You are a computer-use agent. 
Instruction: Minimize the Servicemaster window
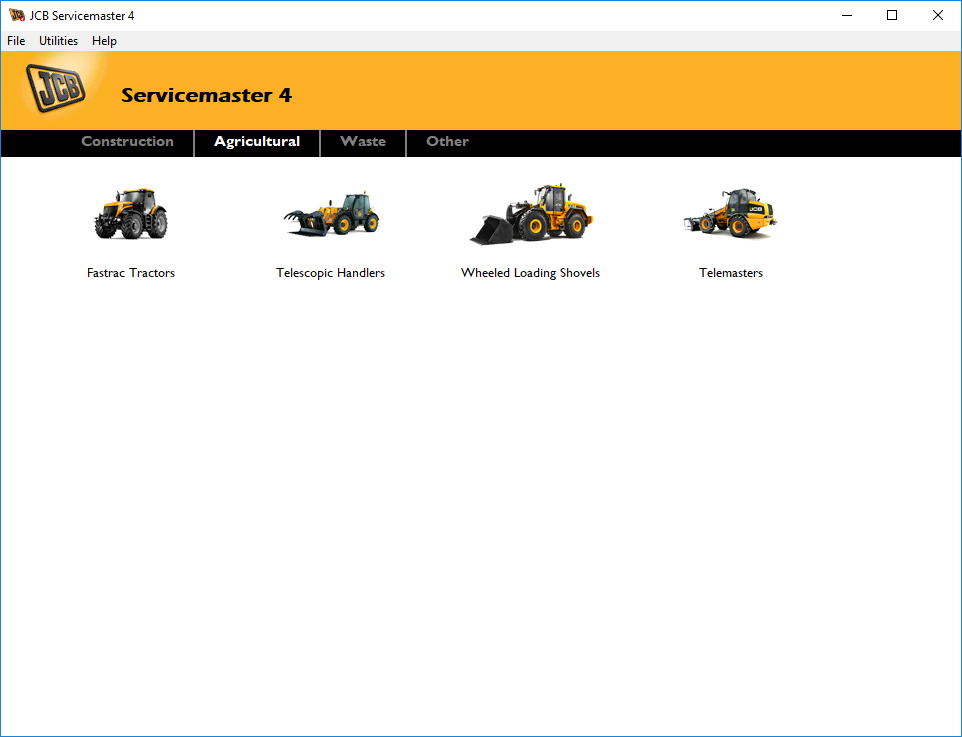click(x=847, y=15)
